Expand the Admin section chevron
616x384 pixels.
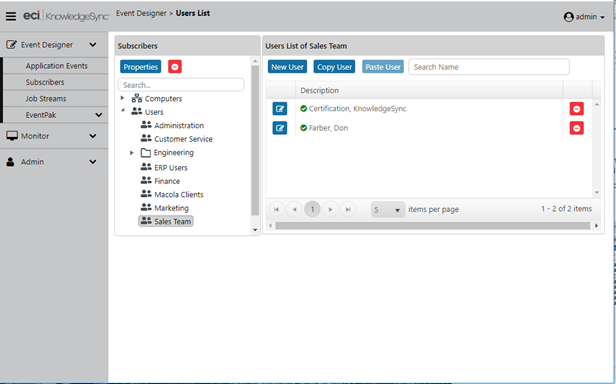[x=93, y=162]
